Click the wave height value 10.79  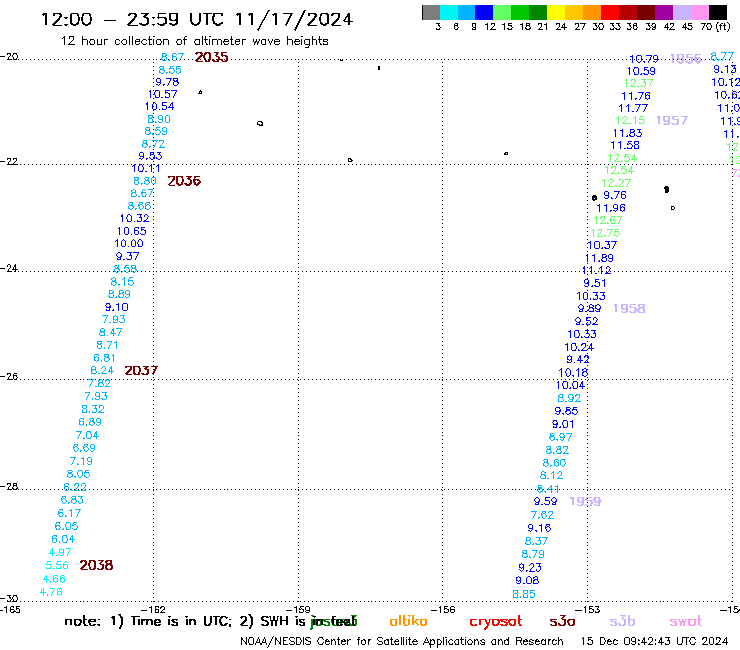pos(644,59)
